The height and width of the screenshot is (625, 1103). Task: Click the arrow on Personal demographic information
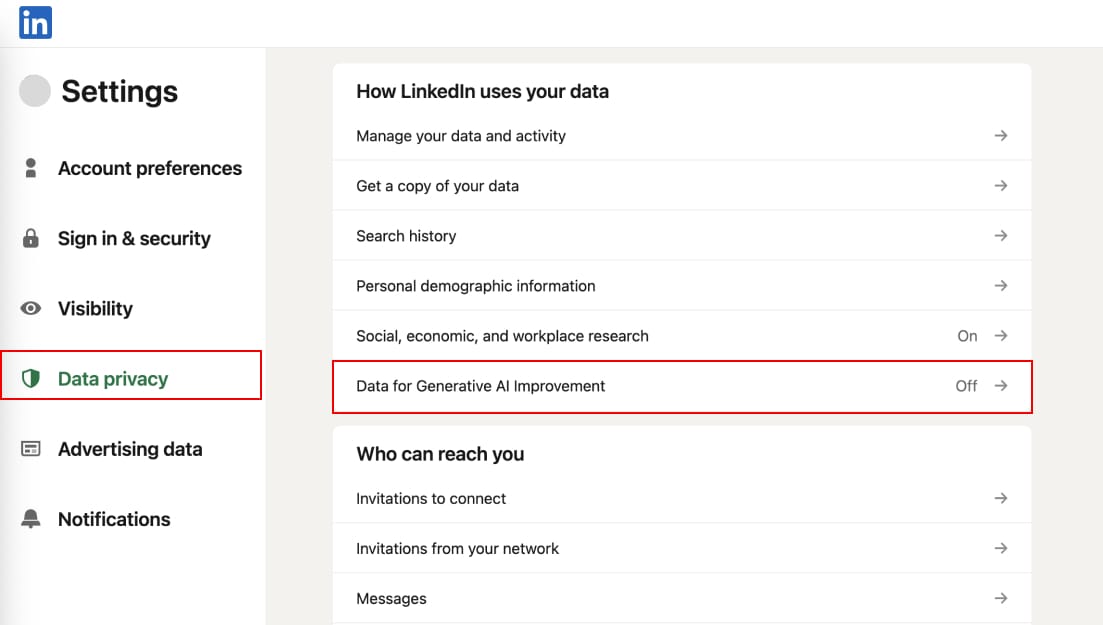(x=1001, y=285)
